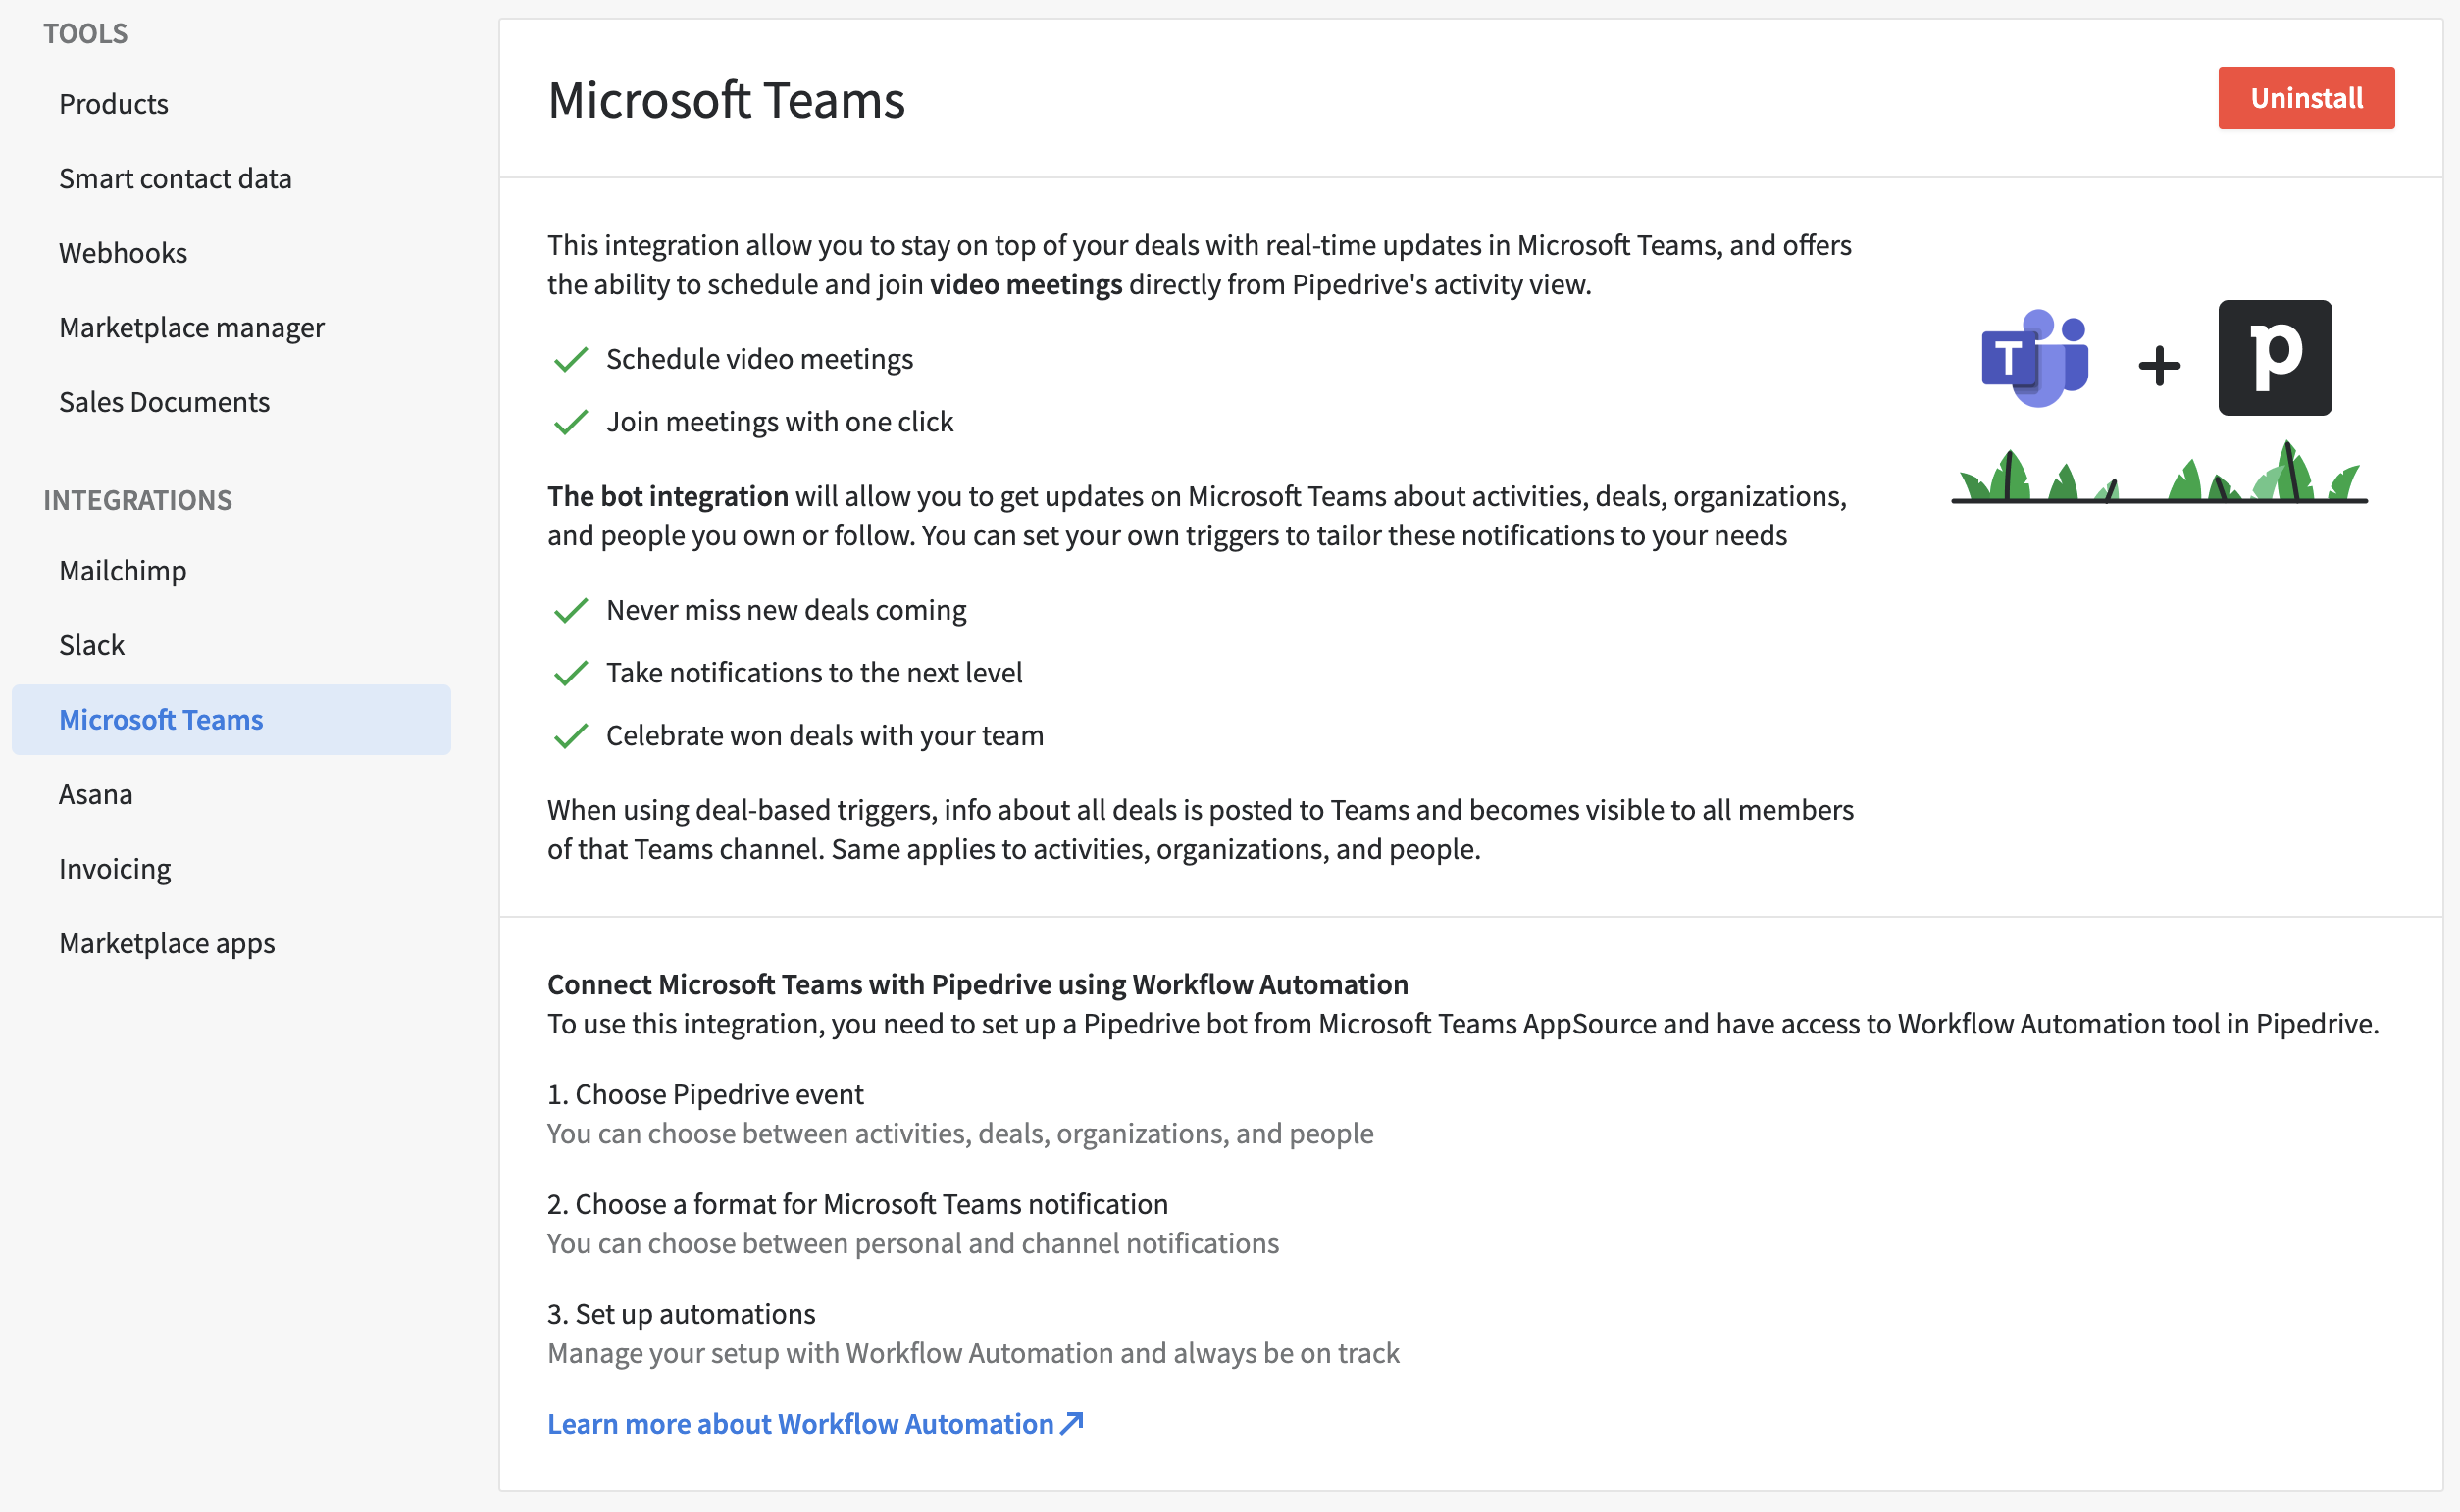Click the Uninstall button
Viewport: 2460px width, 1512px height.
coord(2307,97)
